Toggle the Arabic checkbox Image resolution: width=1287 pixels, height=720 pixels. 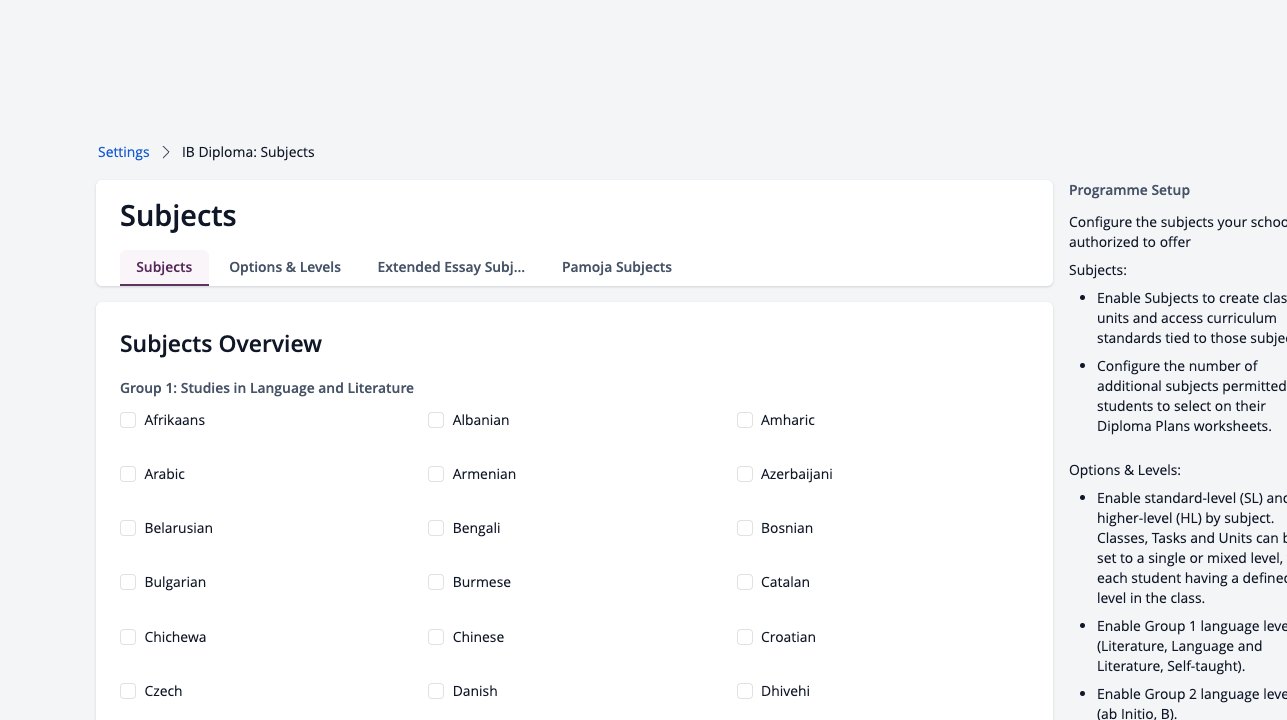(x=128, y=474)
